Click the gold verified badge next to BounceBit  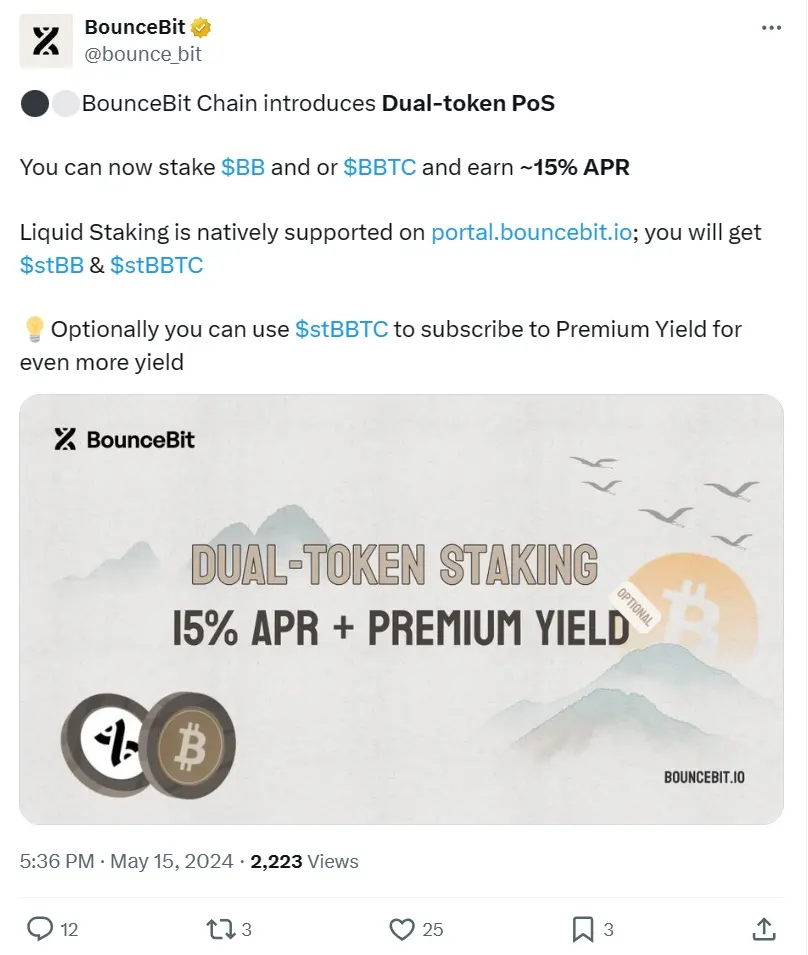199,27
